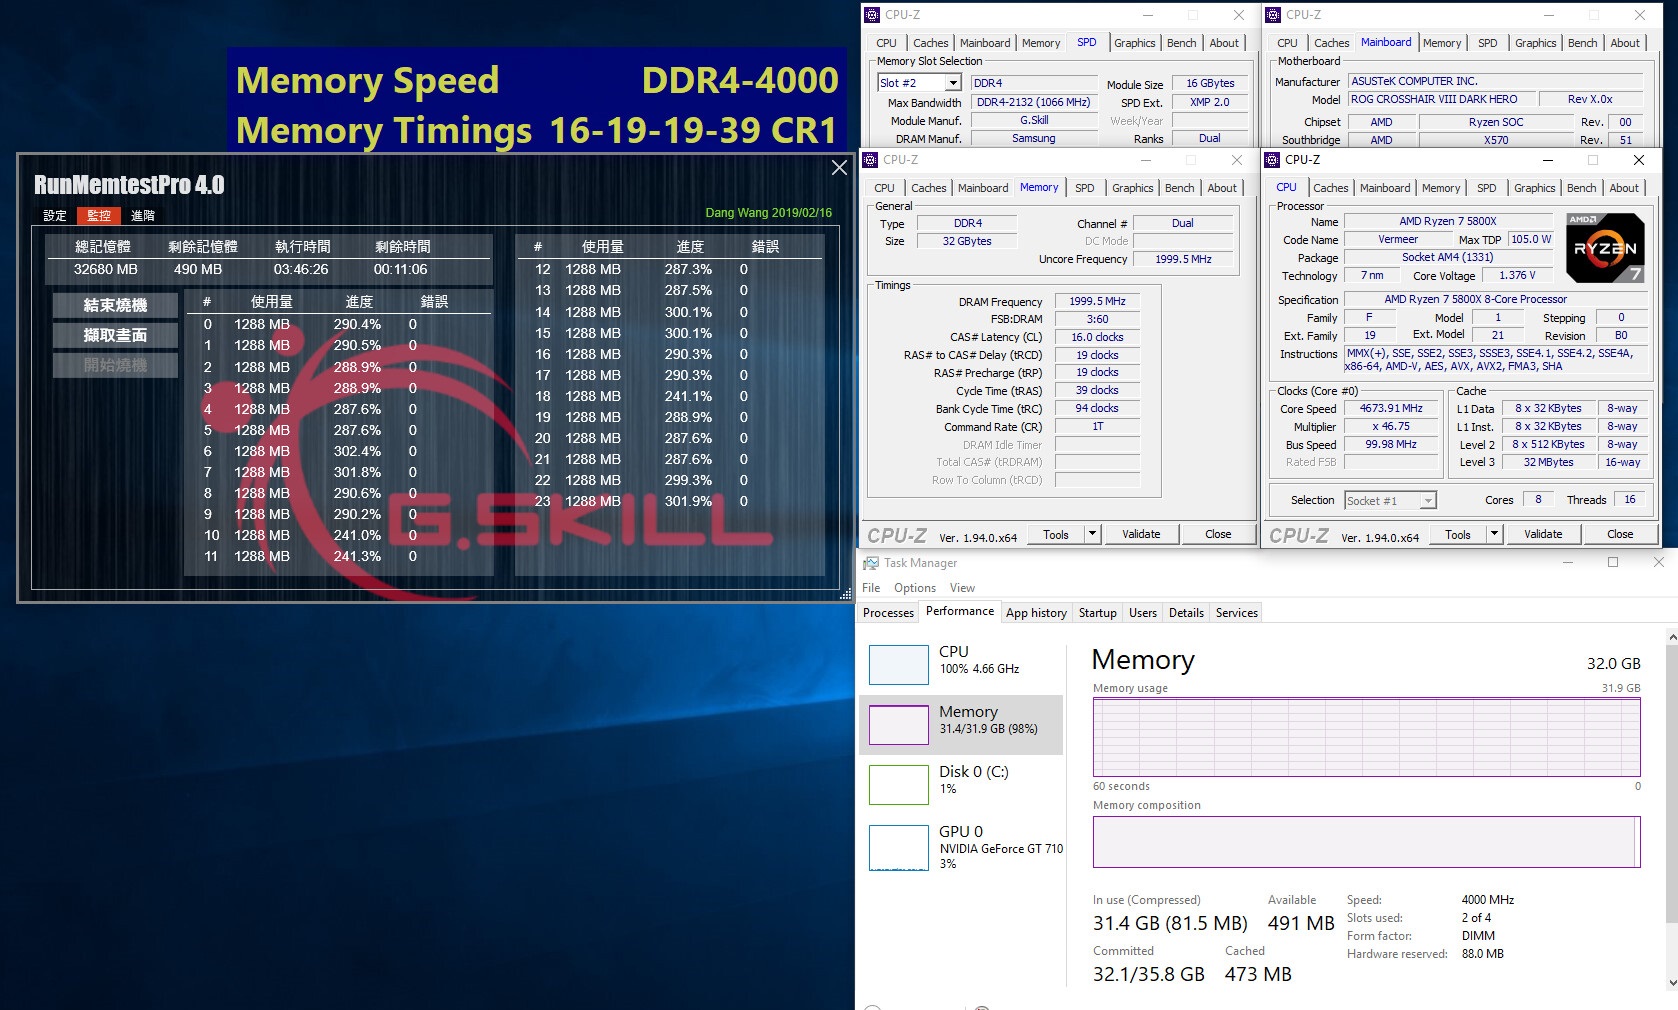Image resolution: width=1678 pixels, height=1010 pixels.
Task: Open Users tab in Task Manager
Action: point(1142,613)
